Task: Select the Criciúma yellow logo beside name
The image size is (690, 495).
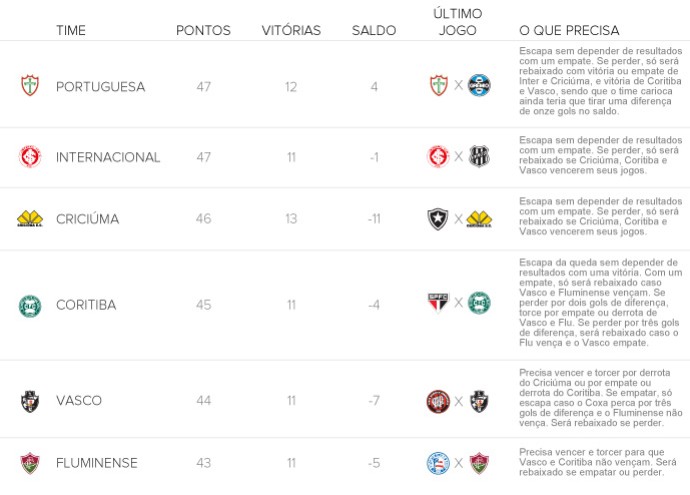Action: click(30, 218)
